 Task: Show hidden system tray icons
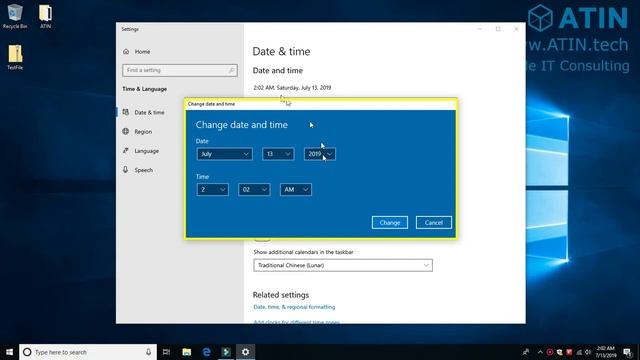540,352
